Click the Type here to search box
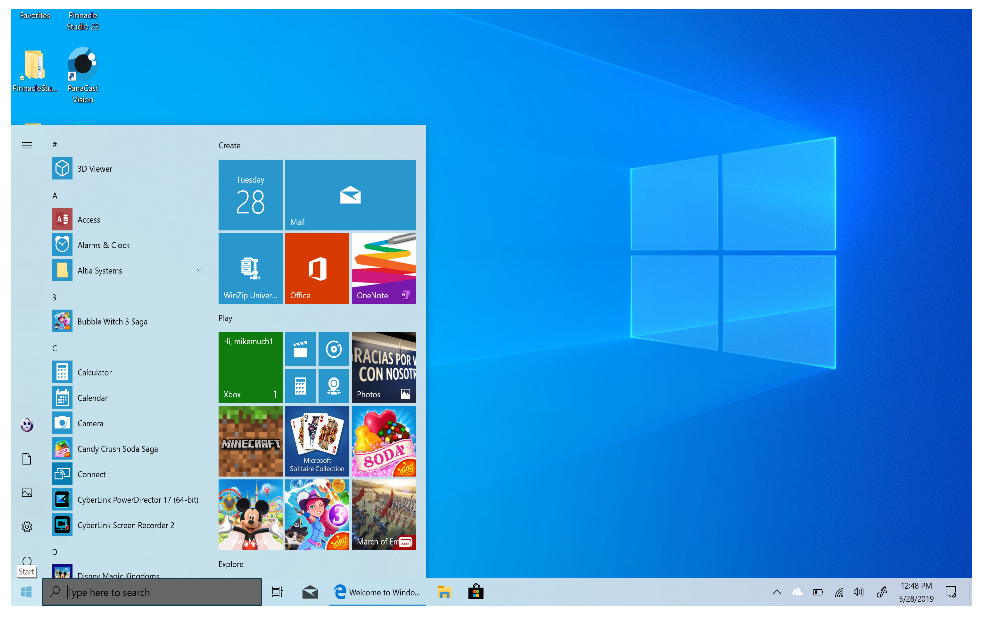The height and width of the screenshot is (617, 982). 152,592
